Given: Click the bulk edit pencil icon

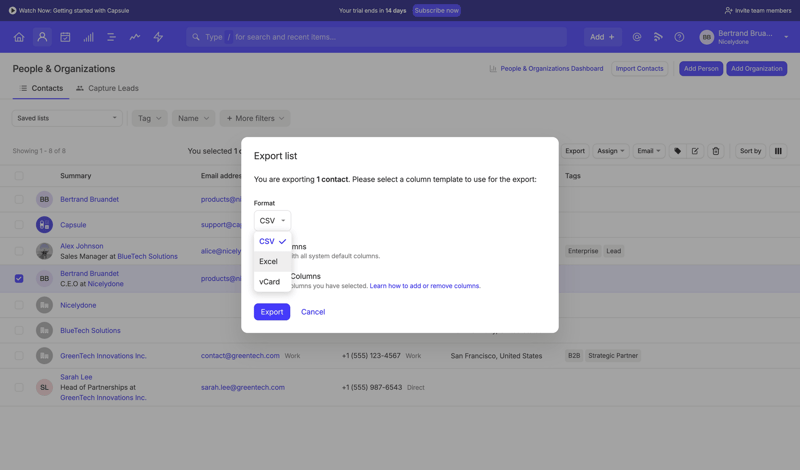Looking at the screenshot, I should (x=695, y=151).
